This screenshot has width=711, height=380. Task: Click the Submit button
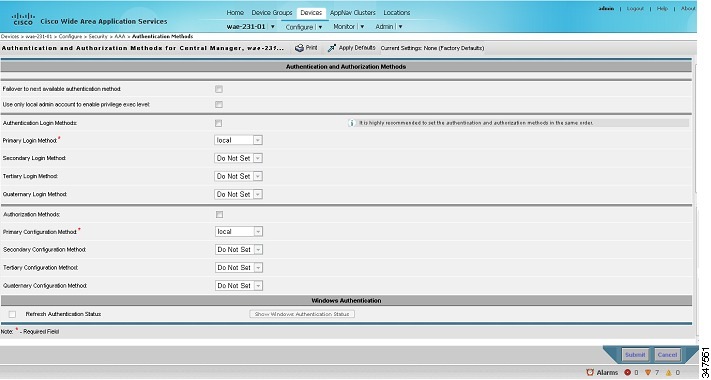point(635,355)
